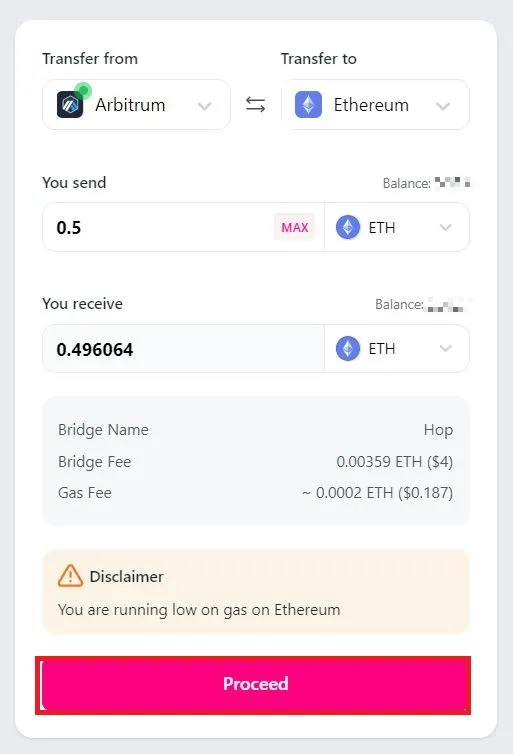
Task: Click the Hop bridge name value
Action: [438, 429]
